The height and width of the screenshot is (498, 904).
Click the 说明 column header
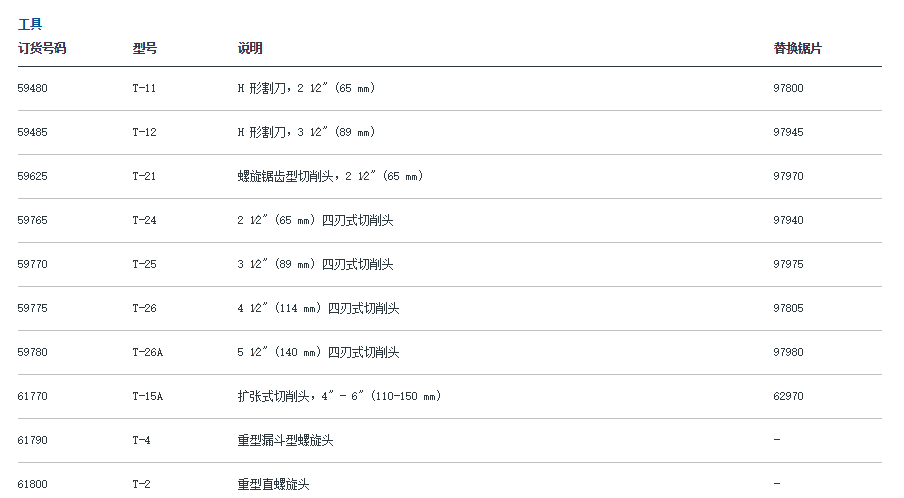[250, 48]
